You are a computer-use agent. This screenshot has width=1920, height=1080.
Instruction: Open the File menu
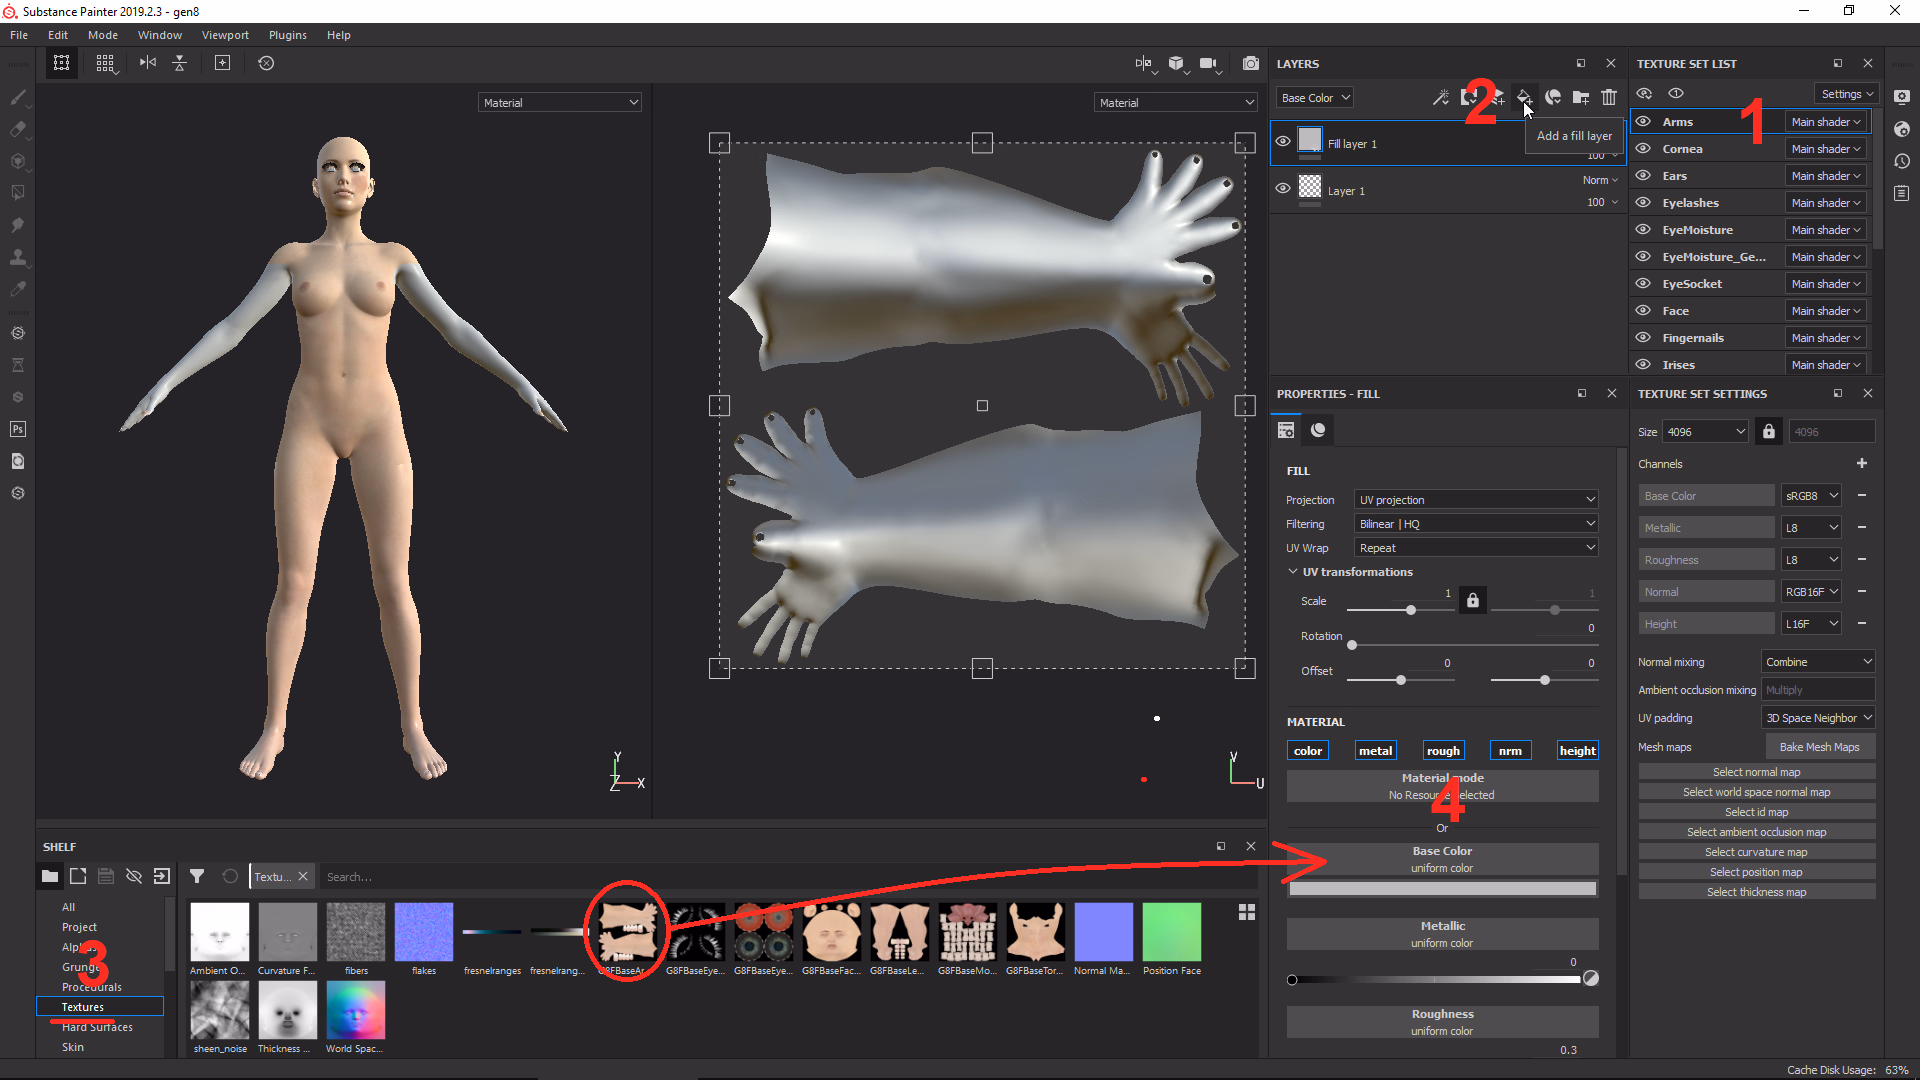[19, 35]
